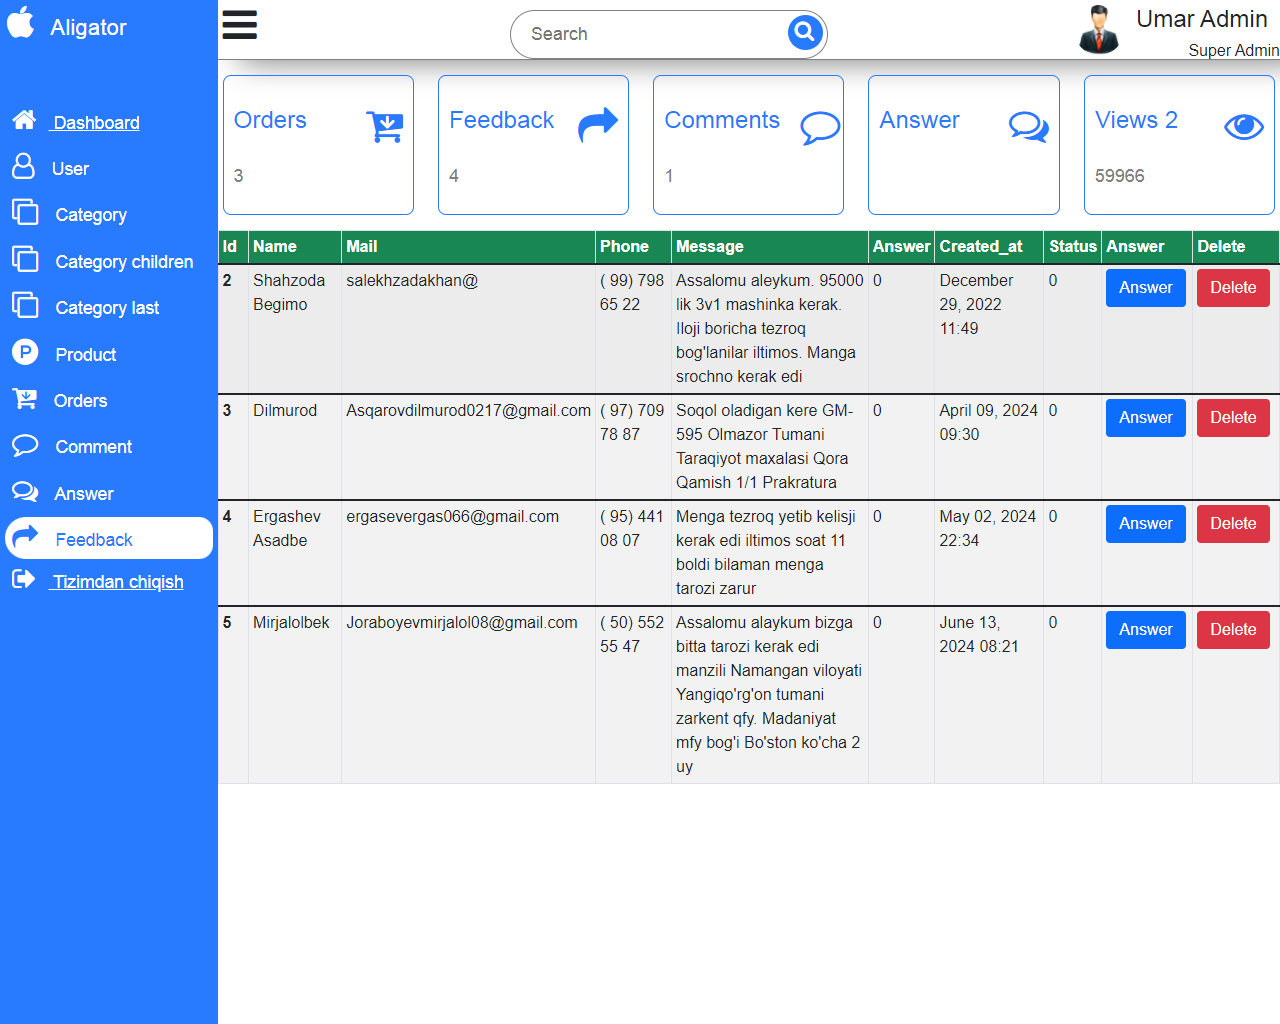Select Product in the sidebar
Screen dimensions: 1280x1024
coord(86,355)
